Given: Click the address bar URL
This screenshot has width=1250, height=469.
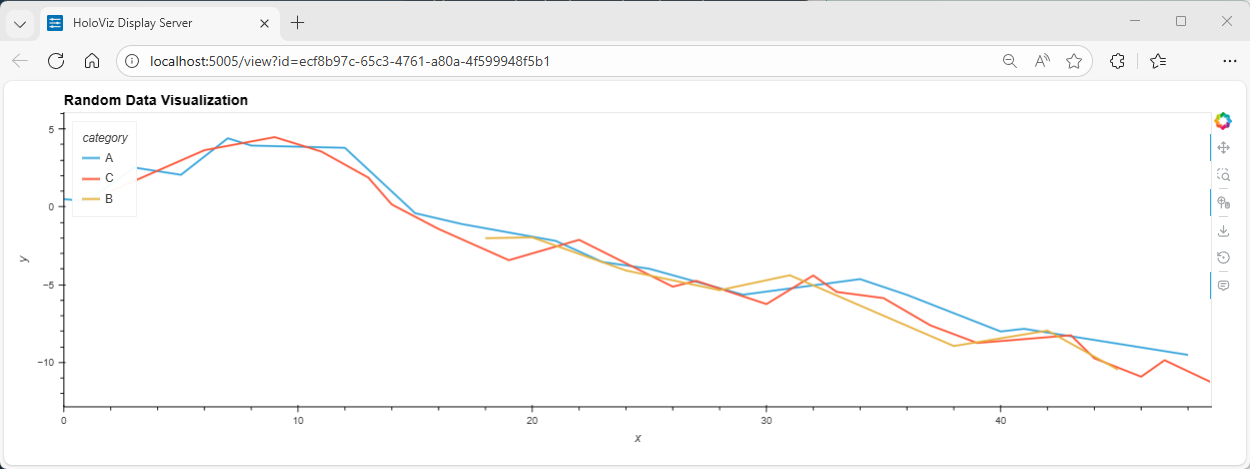Looking at the screenshot, I should [x=350, y=61].
